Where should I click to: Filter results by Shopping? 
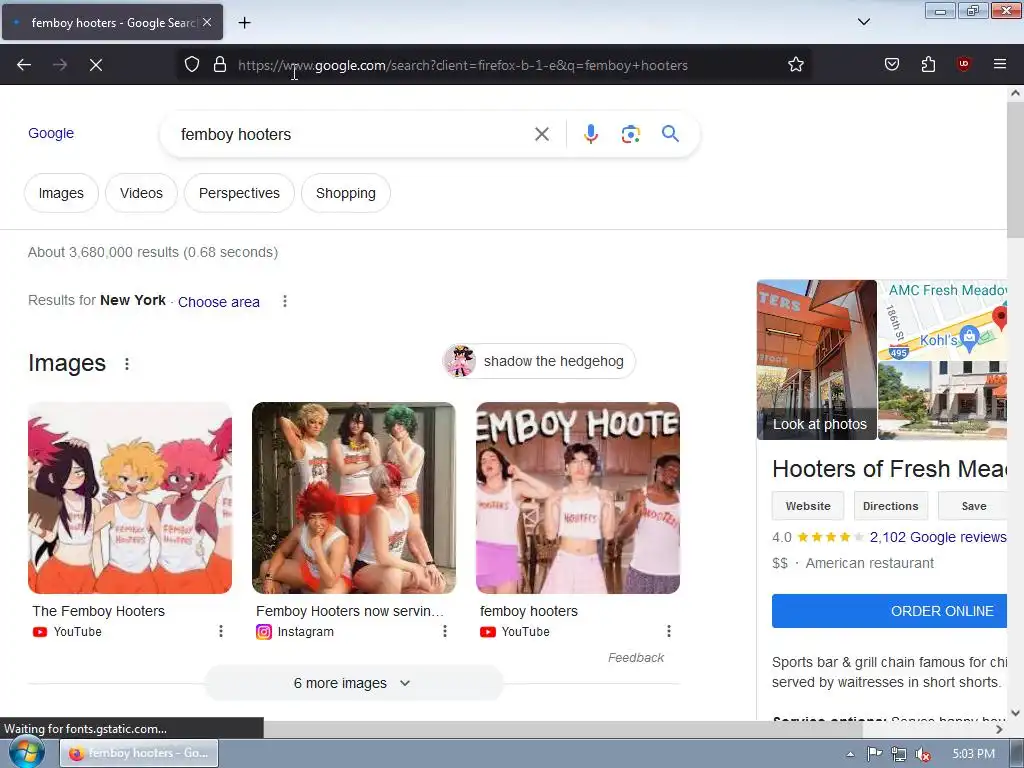click(x=345, y=193)
